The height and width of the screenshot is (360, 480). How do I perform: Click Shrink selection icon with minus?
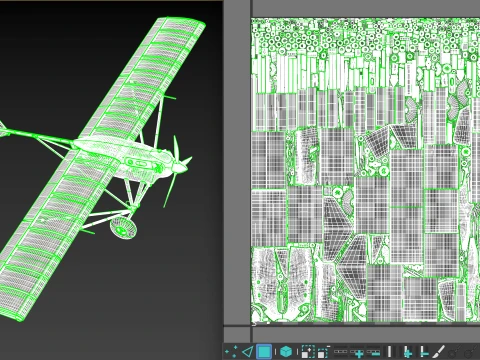pyautogui.click(x=323, y=352)
